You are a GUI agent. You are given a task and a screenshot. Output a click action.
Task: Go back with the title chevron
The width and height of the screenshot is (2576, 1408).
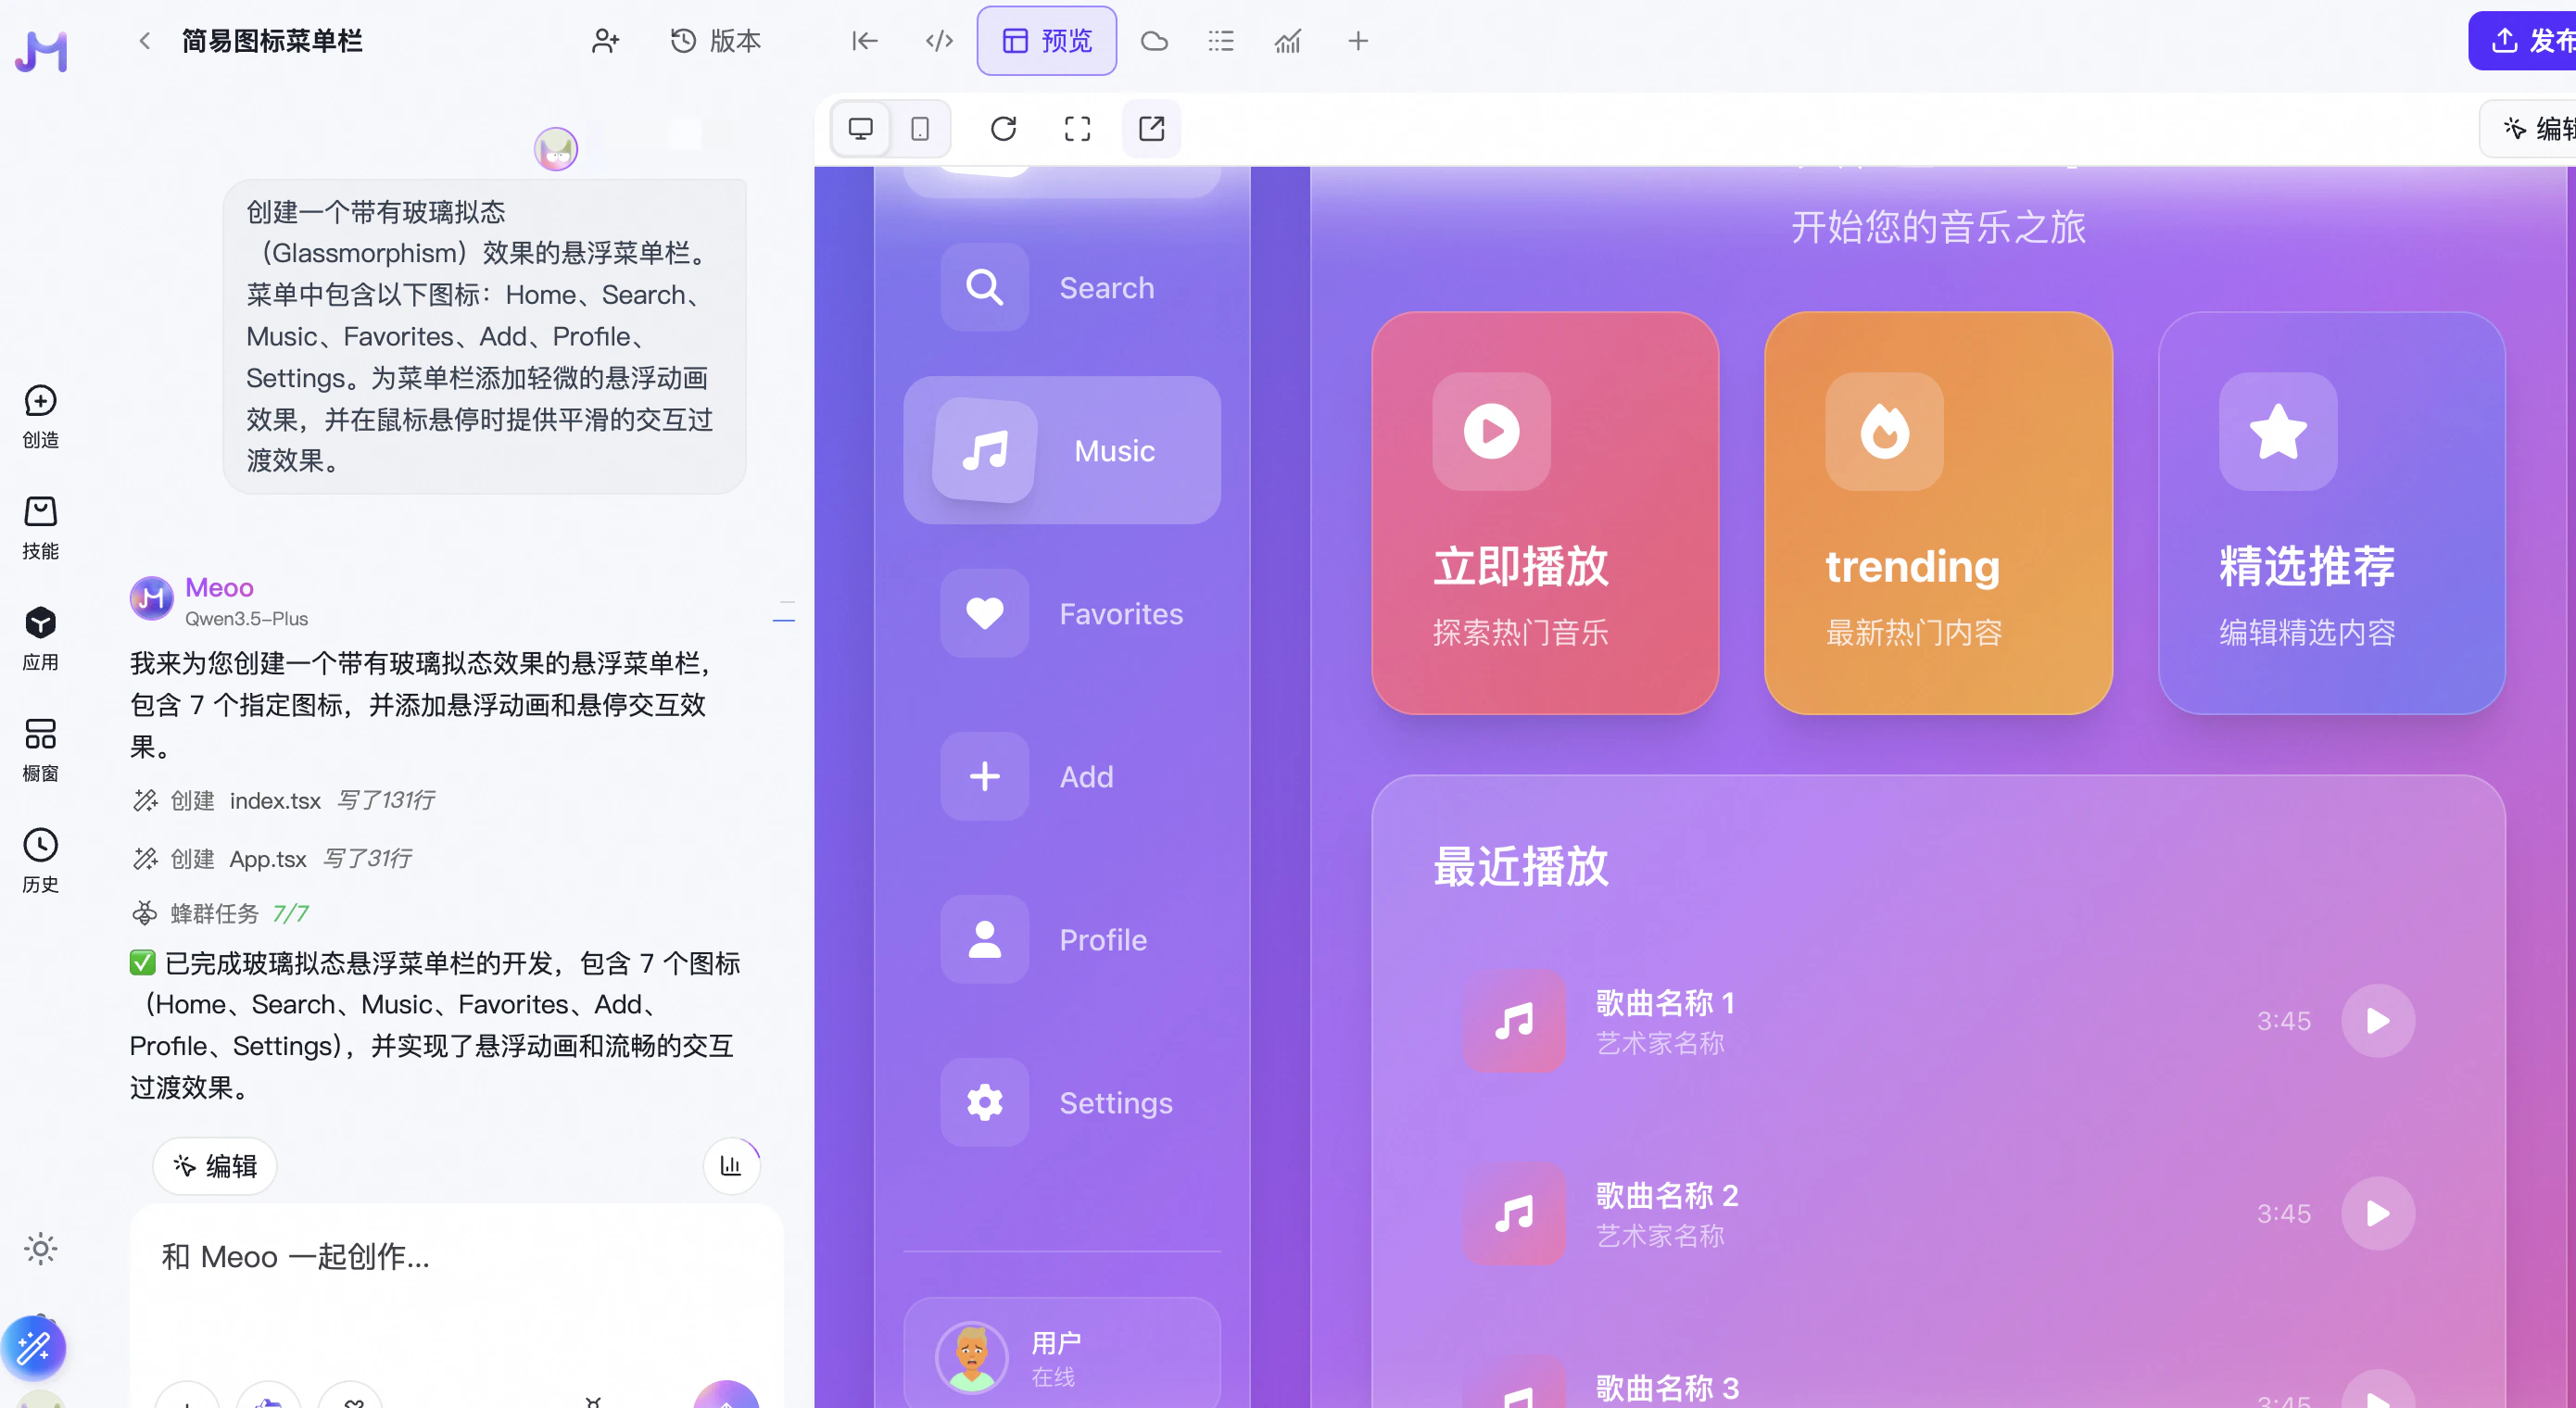(145, 41)
